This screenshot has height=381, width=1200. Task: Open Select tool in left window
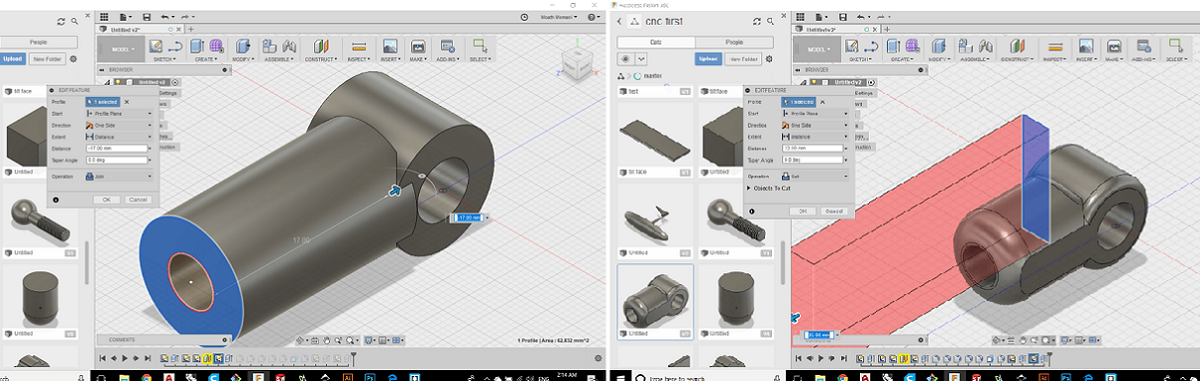[479, 45]
